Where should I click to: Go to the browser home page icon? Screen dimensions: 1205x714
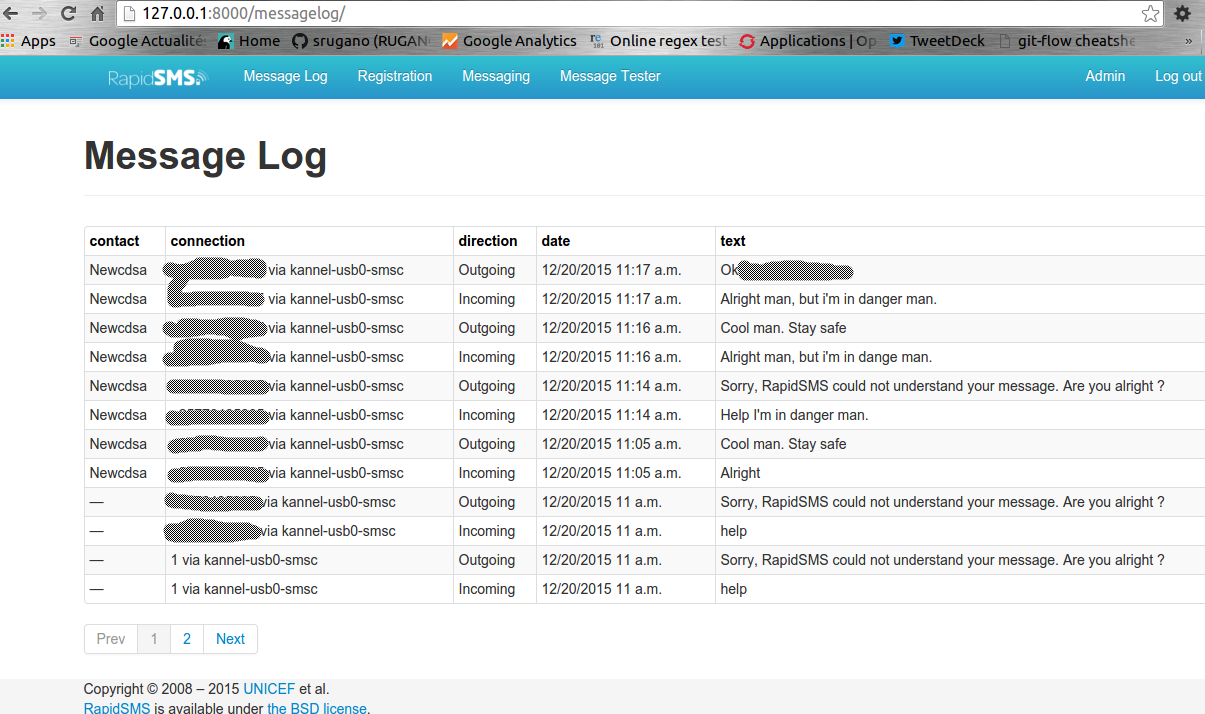click(97, 14)
